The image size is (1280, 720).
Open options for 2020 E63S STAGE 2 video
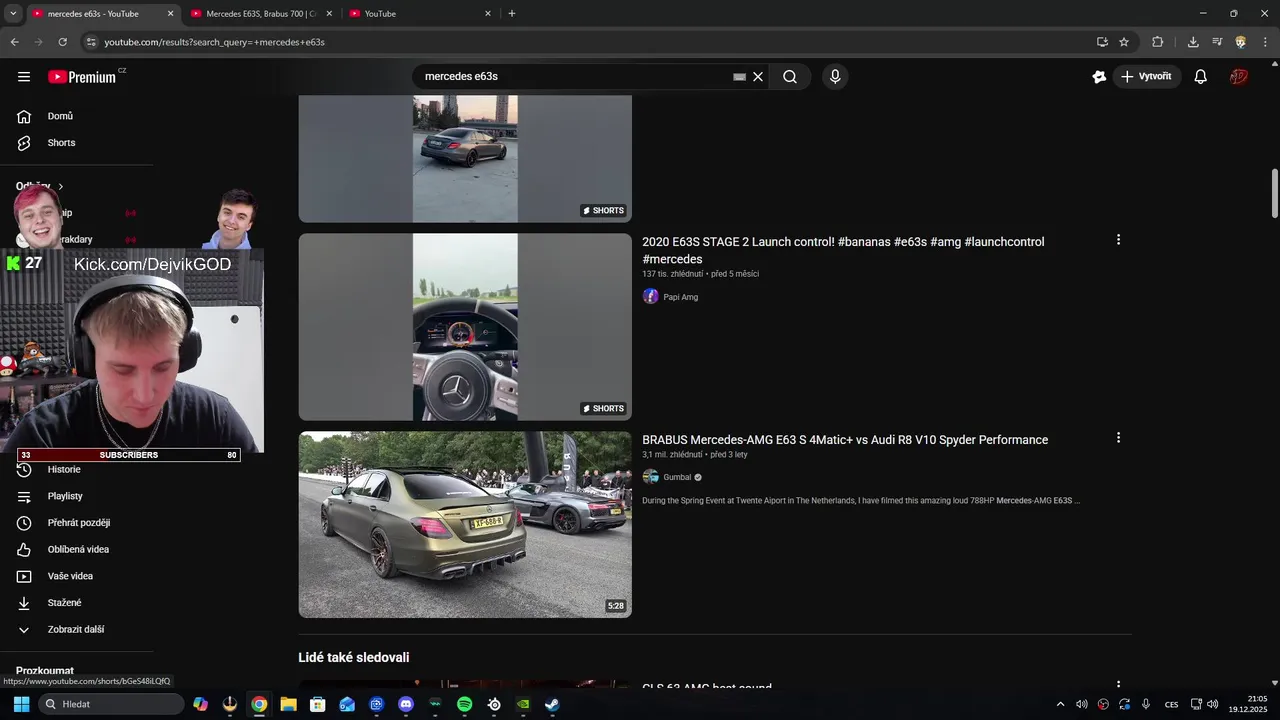point(1118,240)
